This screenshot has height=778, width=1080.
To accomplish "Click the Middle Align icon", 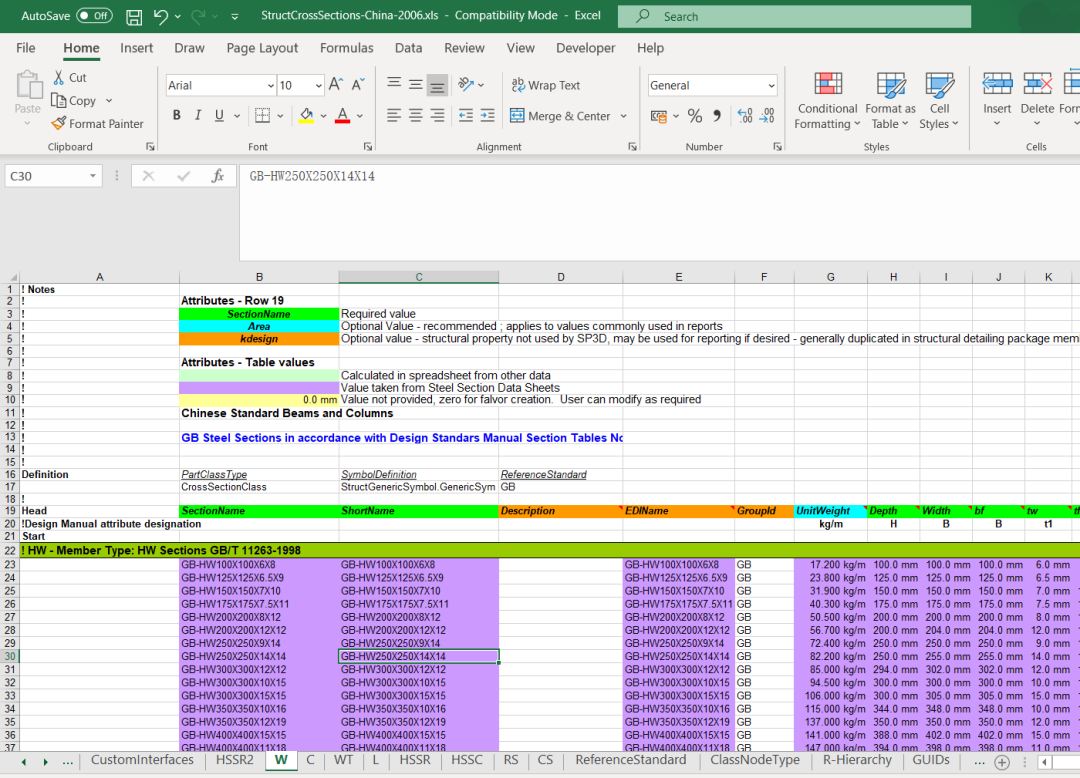I will tap(415, 85).
